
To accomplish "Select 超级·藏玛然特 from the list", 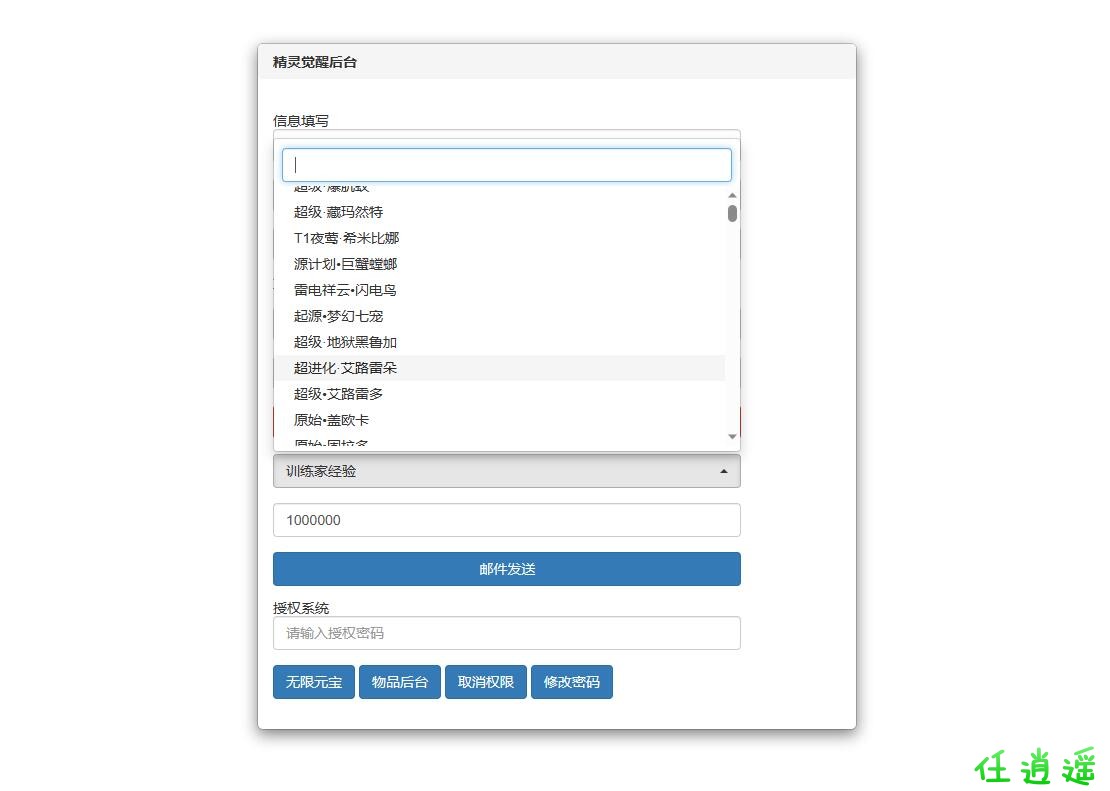I will click(x=499, y=212).
